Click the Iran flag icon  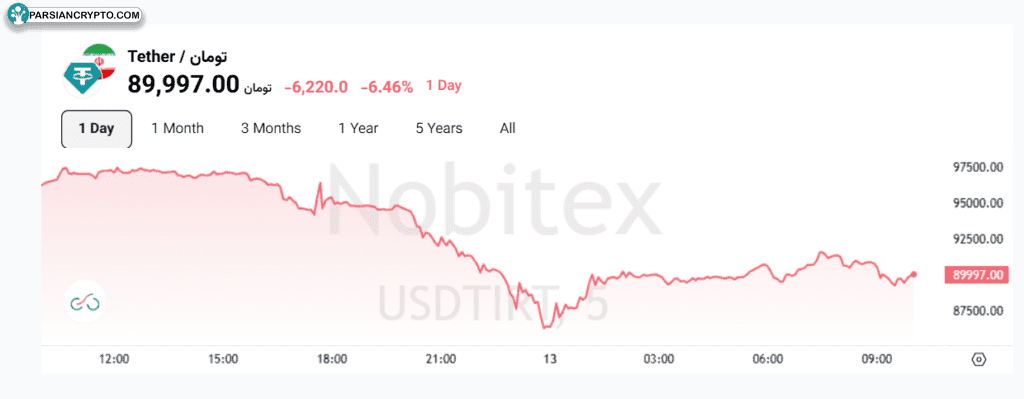99,61
